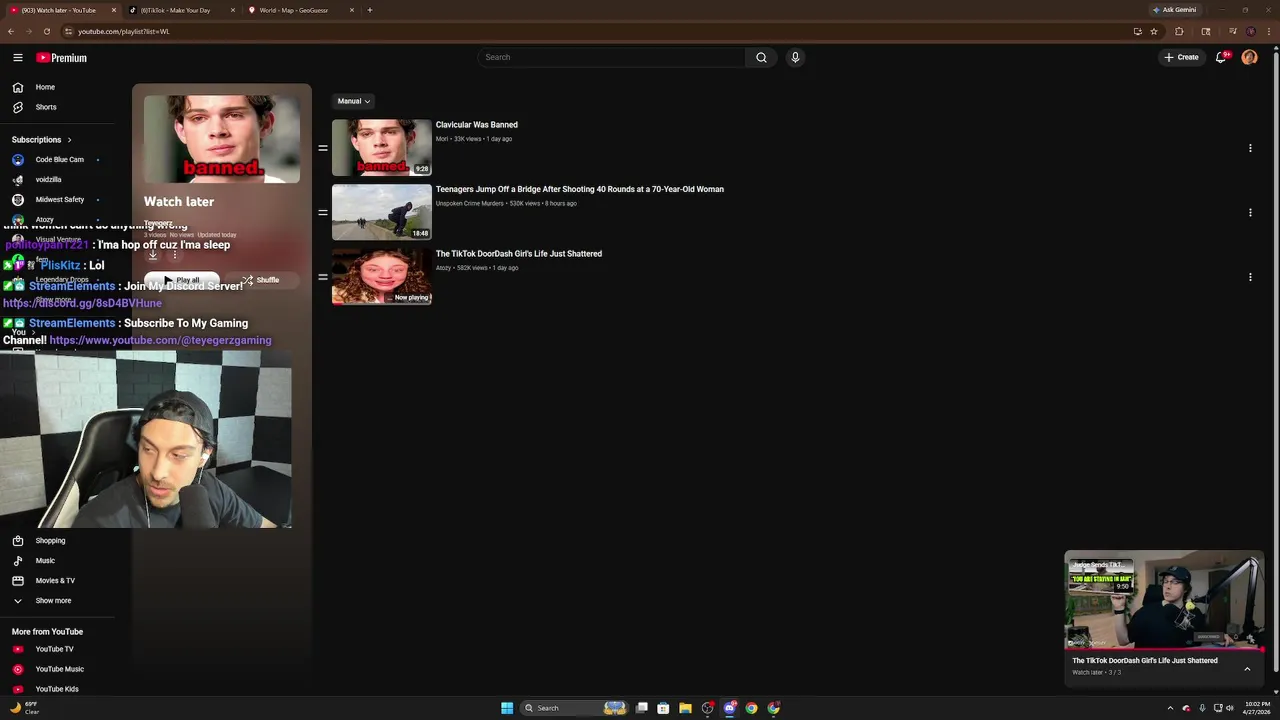Open the Now playing DoorDash Girl thumbnail
1280x720 pixels.
(x=382, y=277)
